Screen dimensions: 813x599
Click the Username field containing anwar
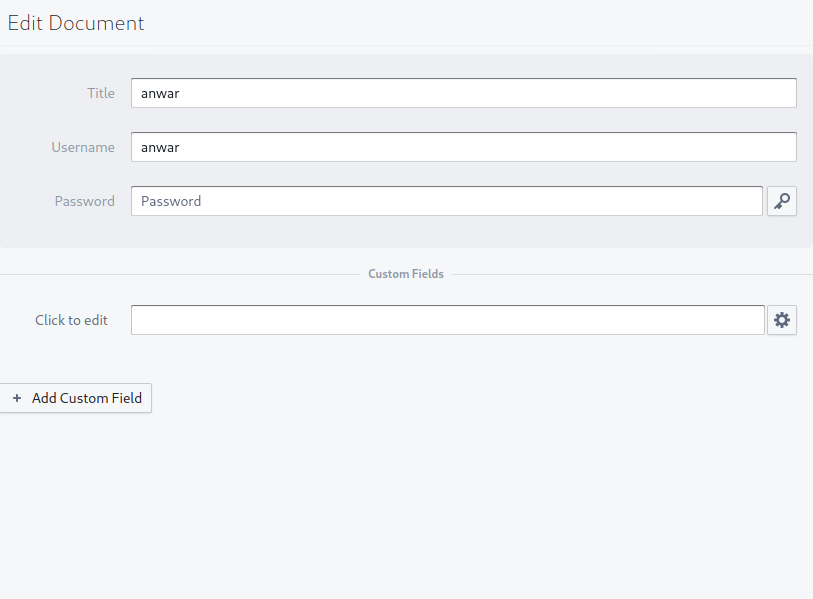[x=400, y=147]
